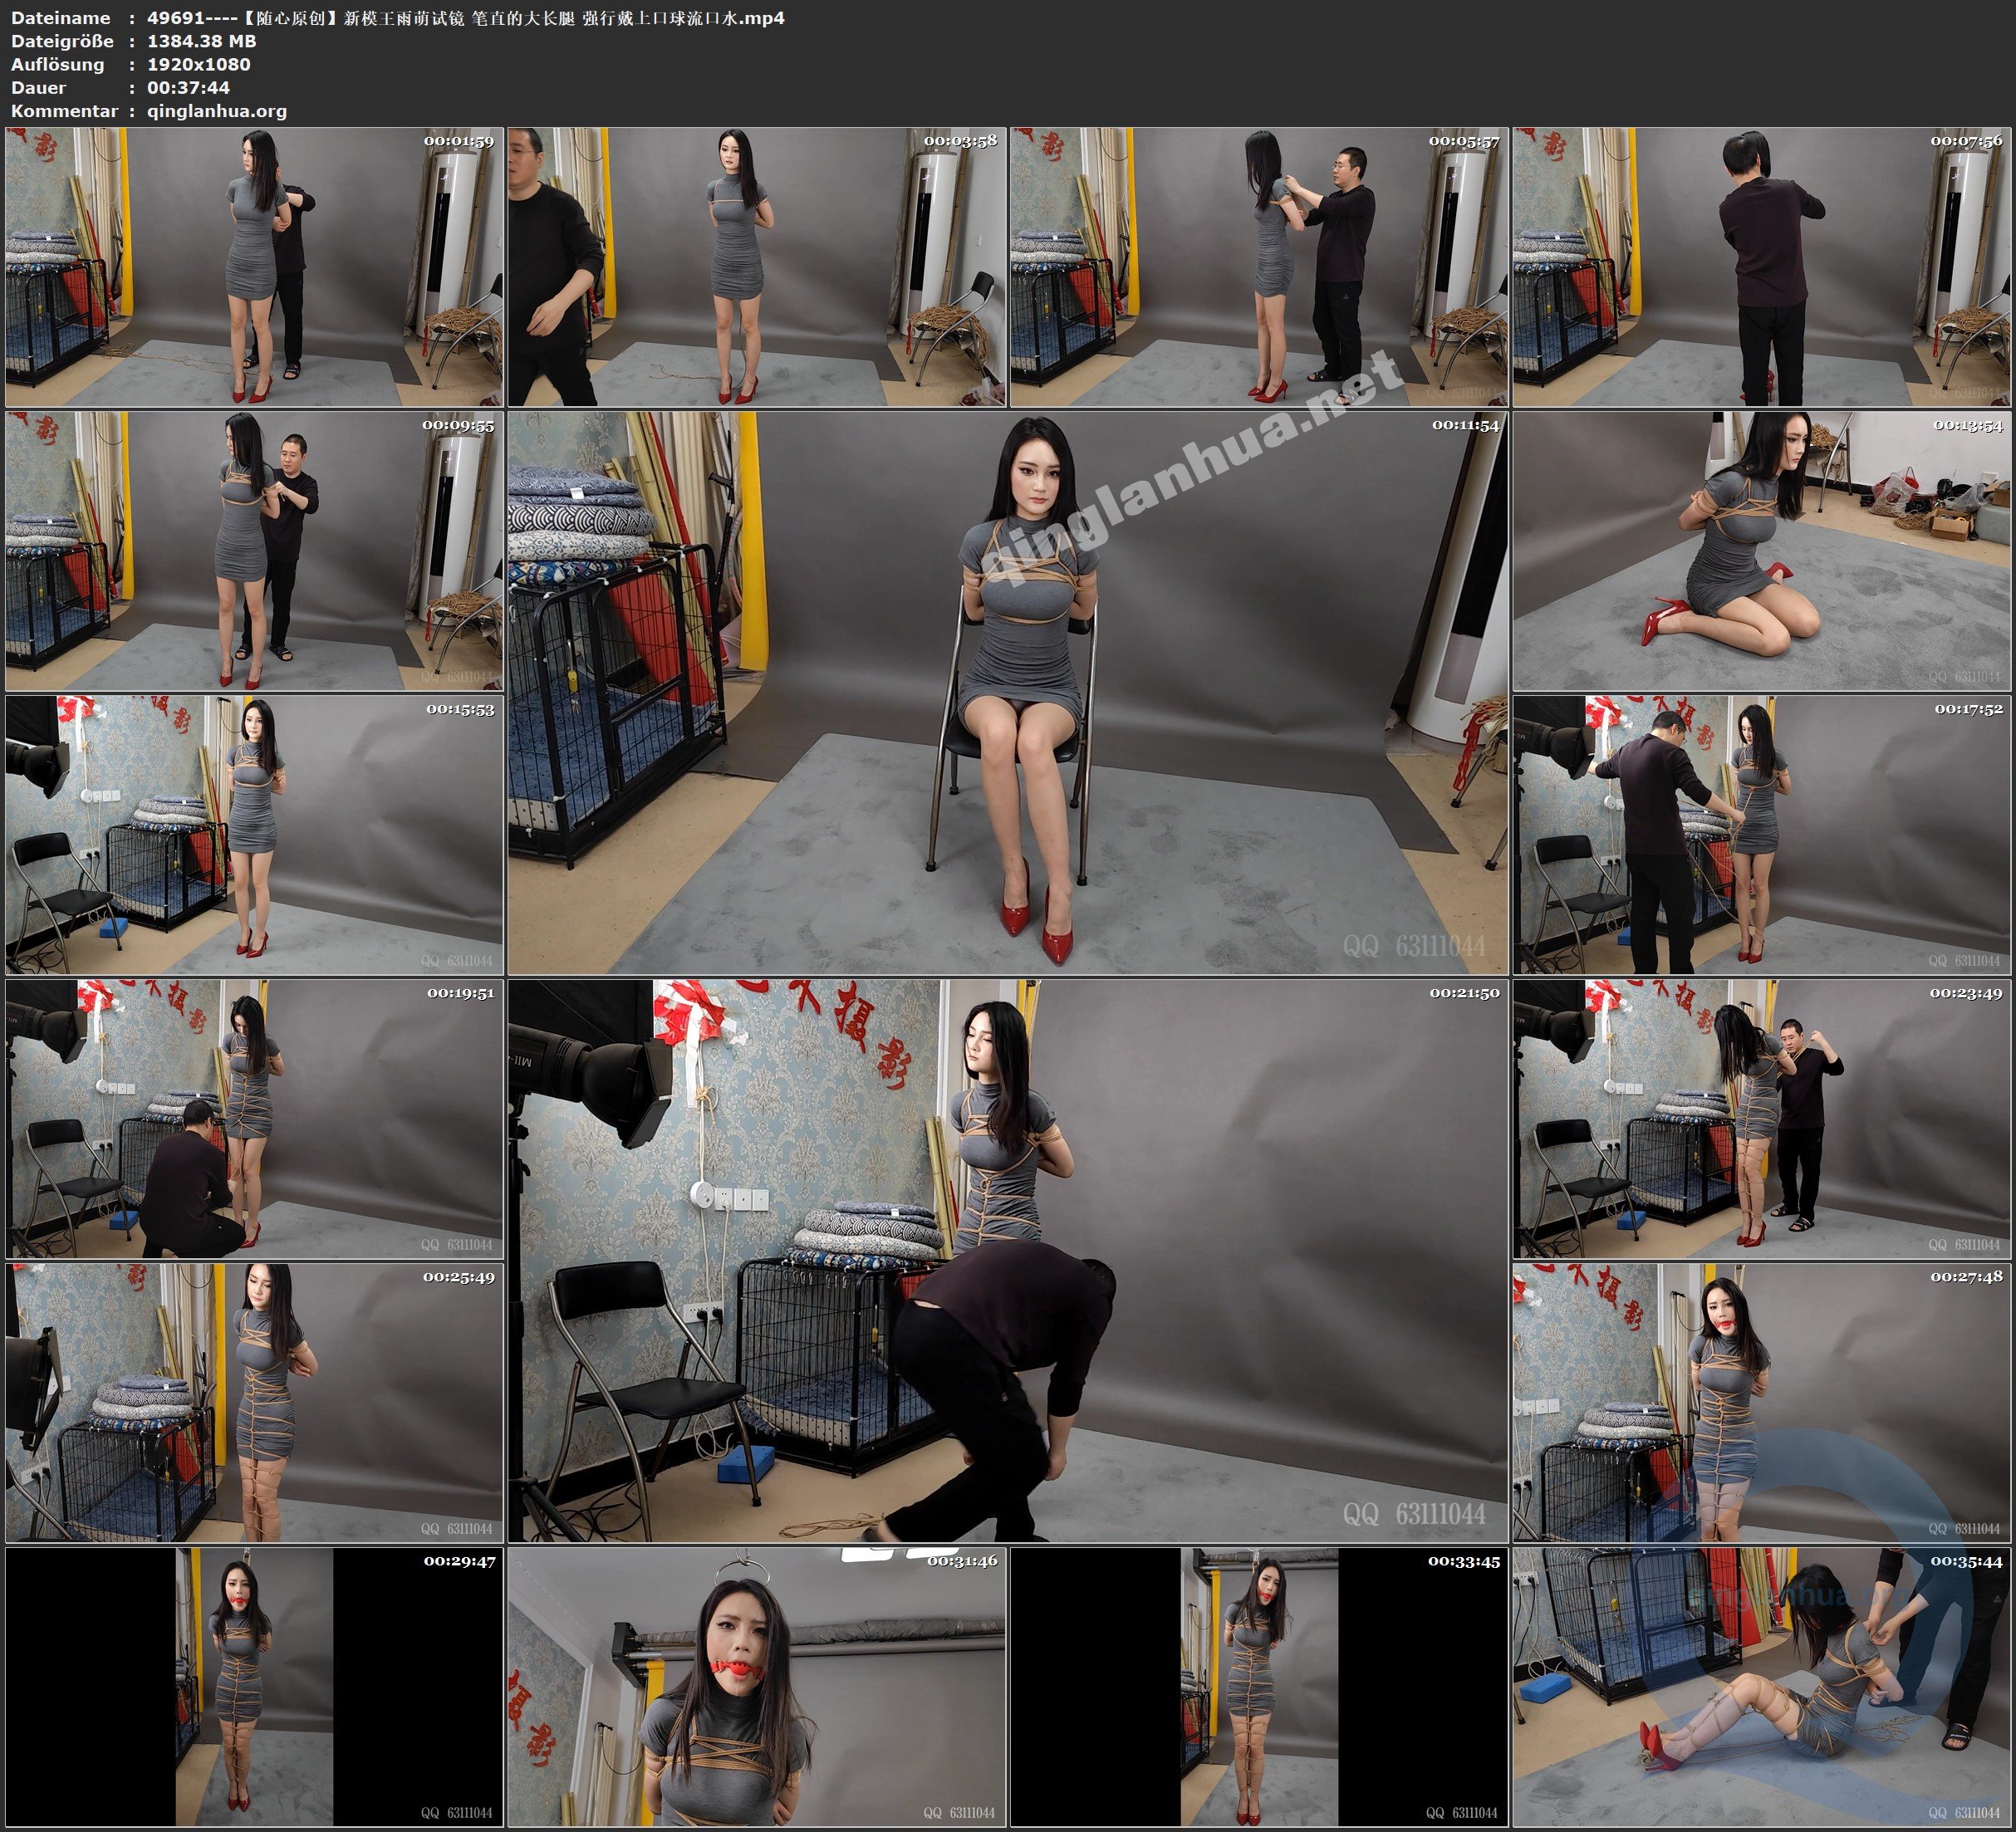Click the 00:35:44 timestamp label
This screenshot has height=1832, width=2016.
[x=1966, y=1561]
